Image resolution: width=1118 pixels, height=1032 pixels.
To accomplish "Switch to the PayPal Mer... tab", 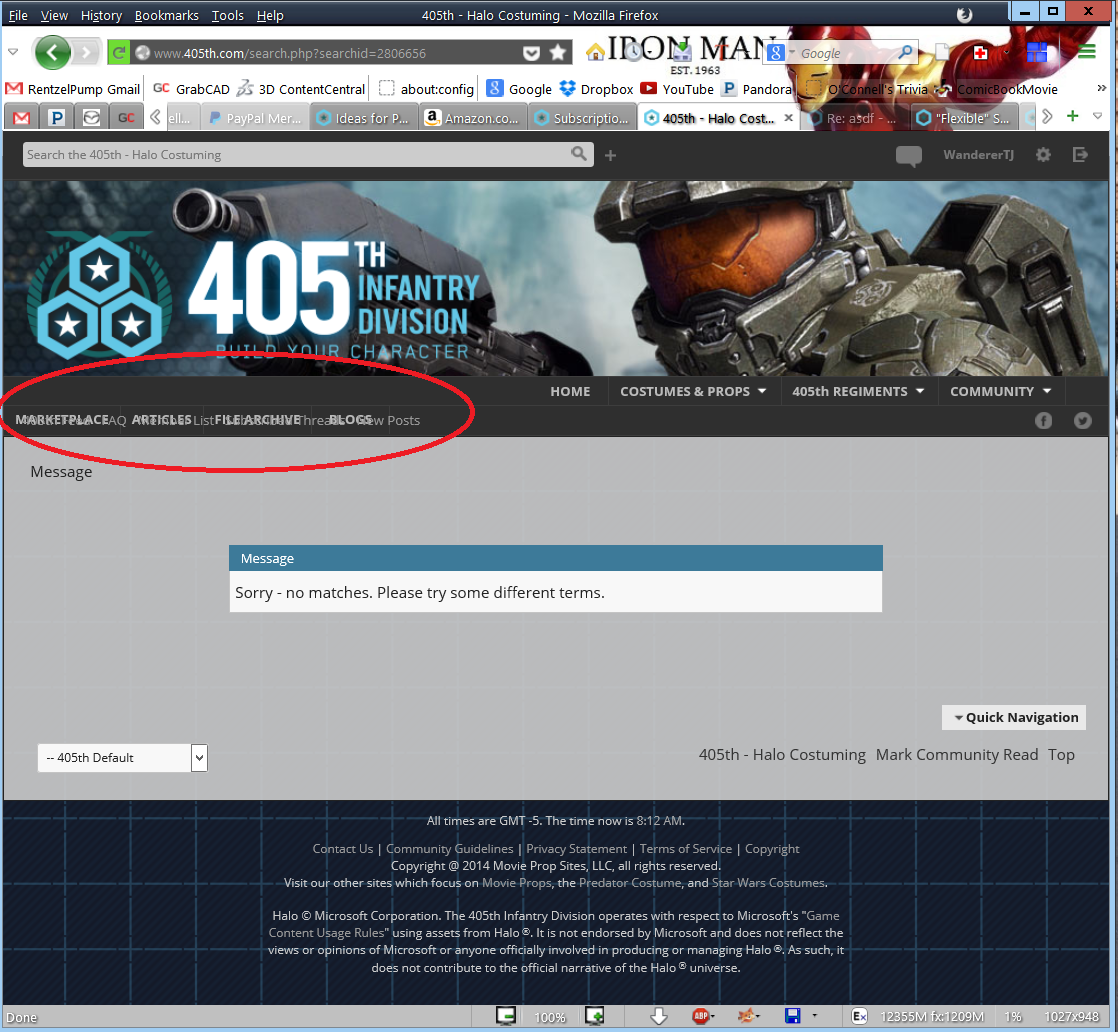I will 255,118.
